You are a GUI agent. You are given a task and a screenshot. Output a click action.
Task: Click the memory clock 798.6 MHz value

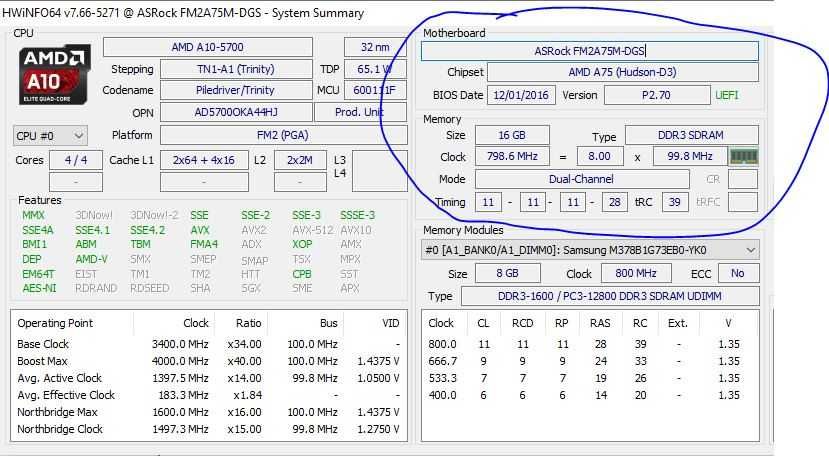(512, 156)
